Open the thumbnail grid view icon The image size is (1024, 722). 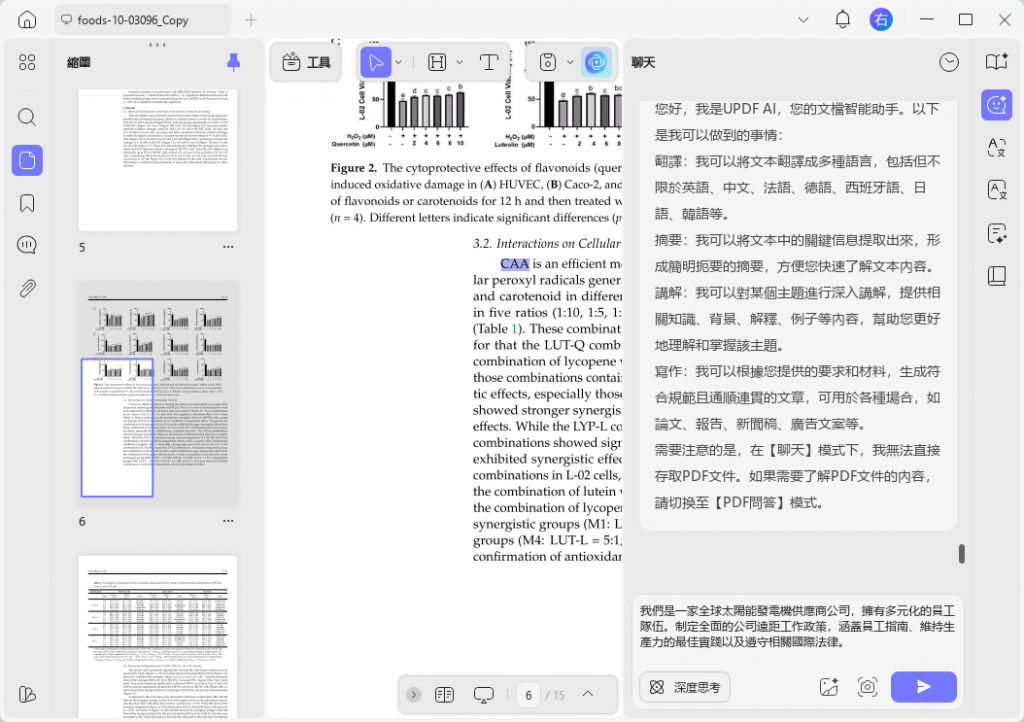(27, 62)
